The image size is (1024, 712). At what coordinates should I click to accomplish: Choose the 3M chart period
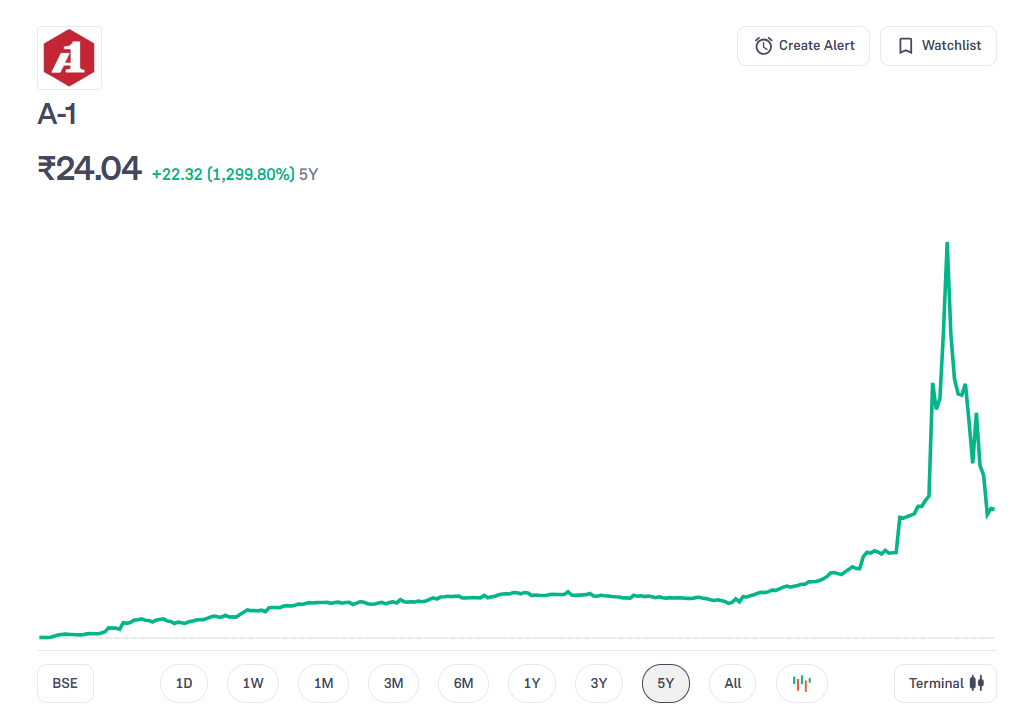coord(393,684)
